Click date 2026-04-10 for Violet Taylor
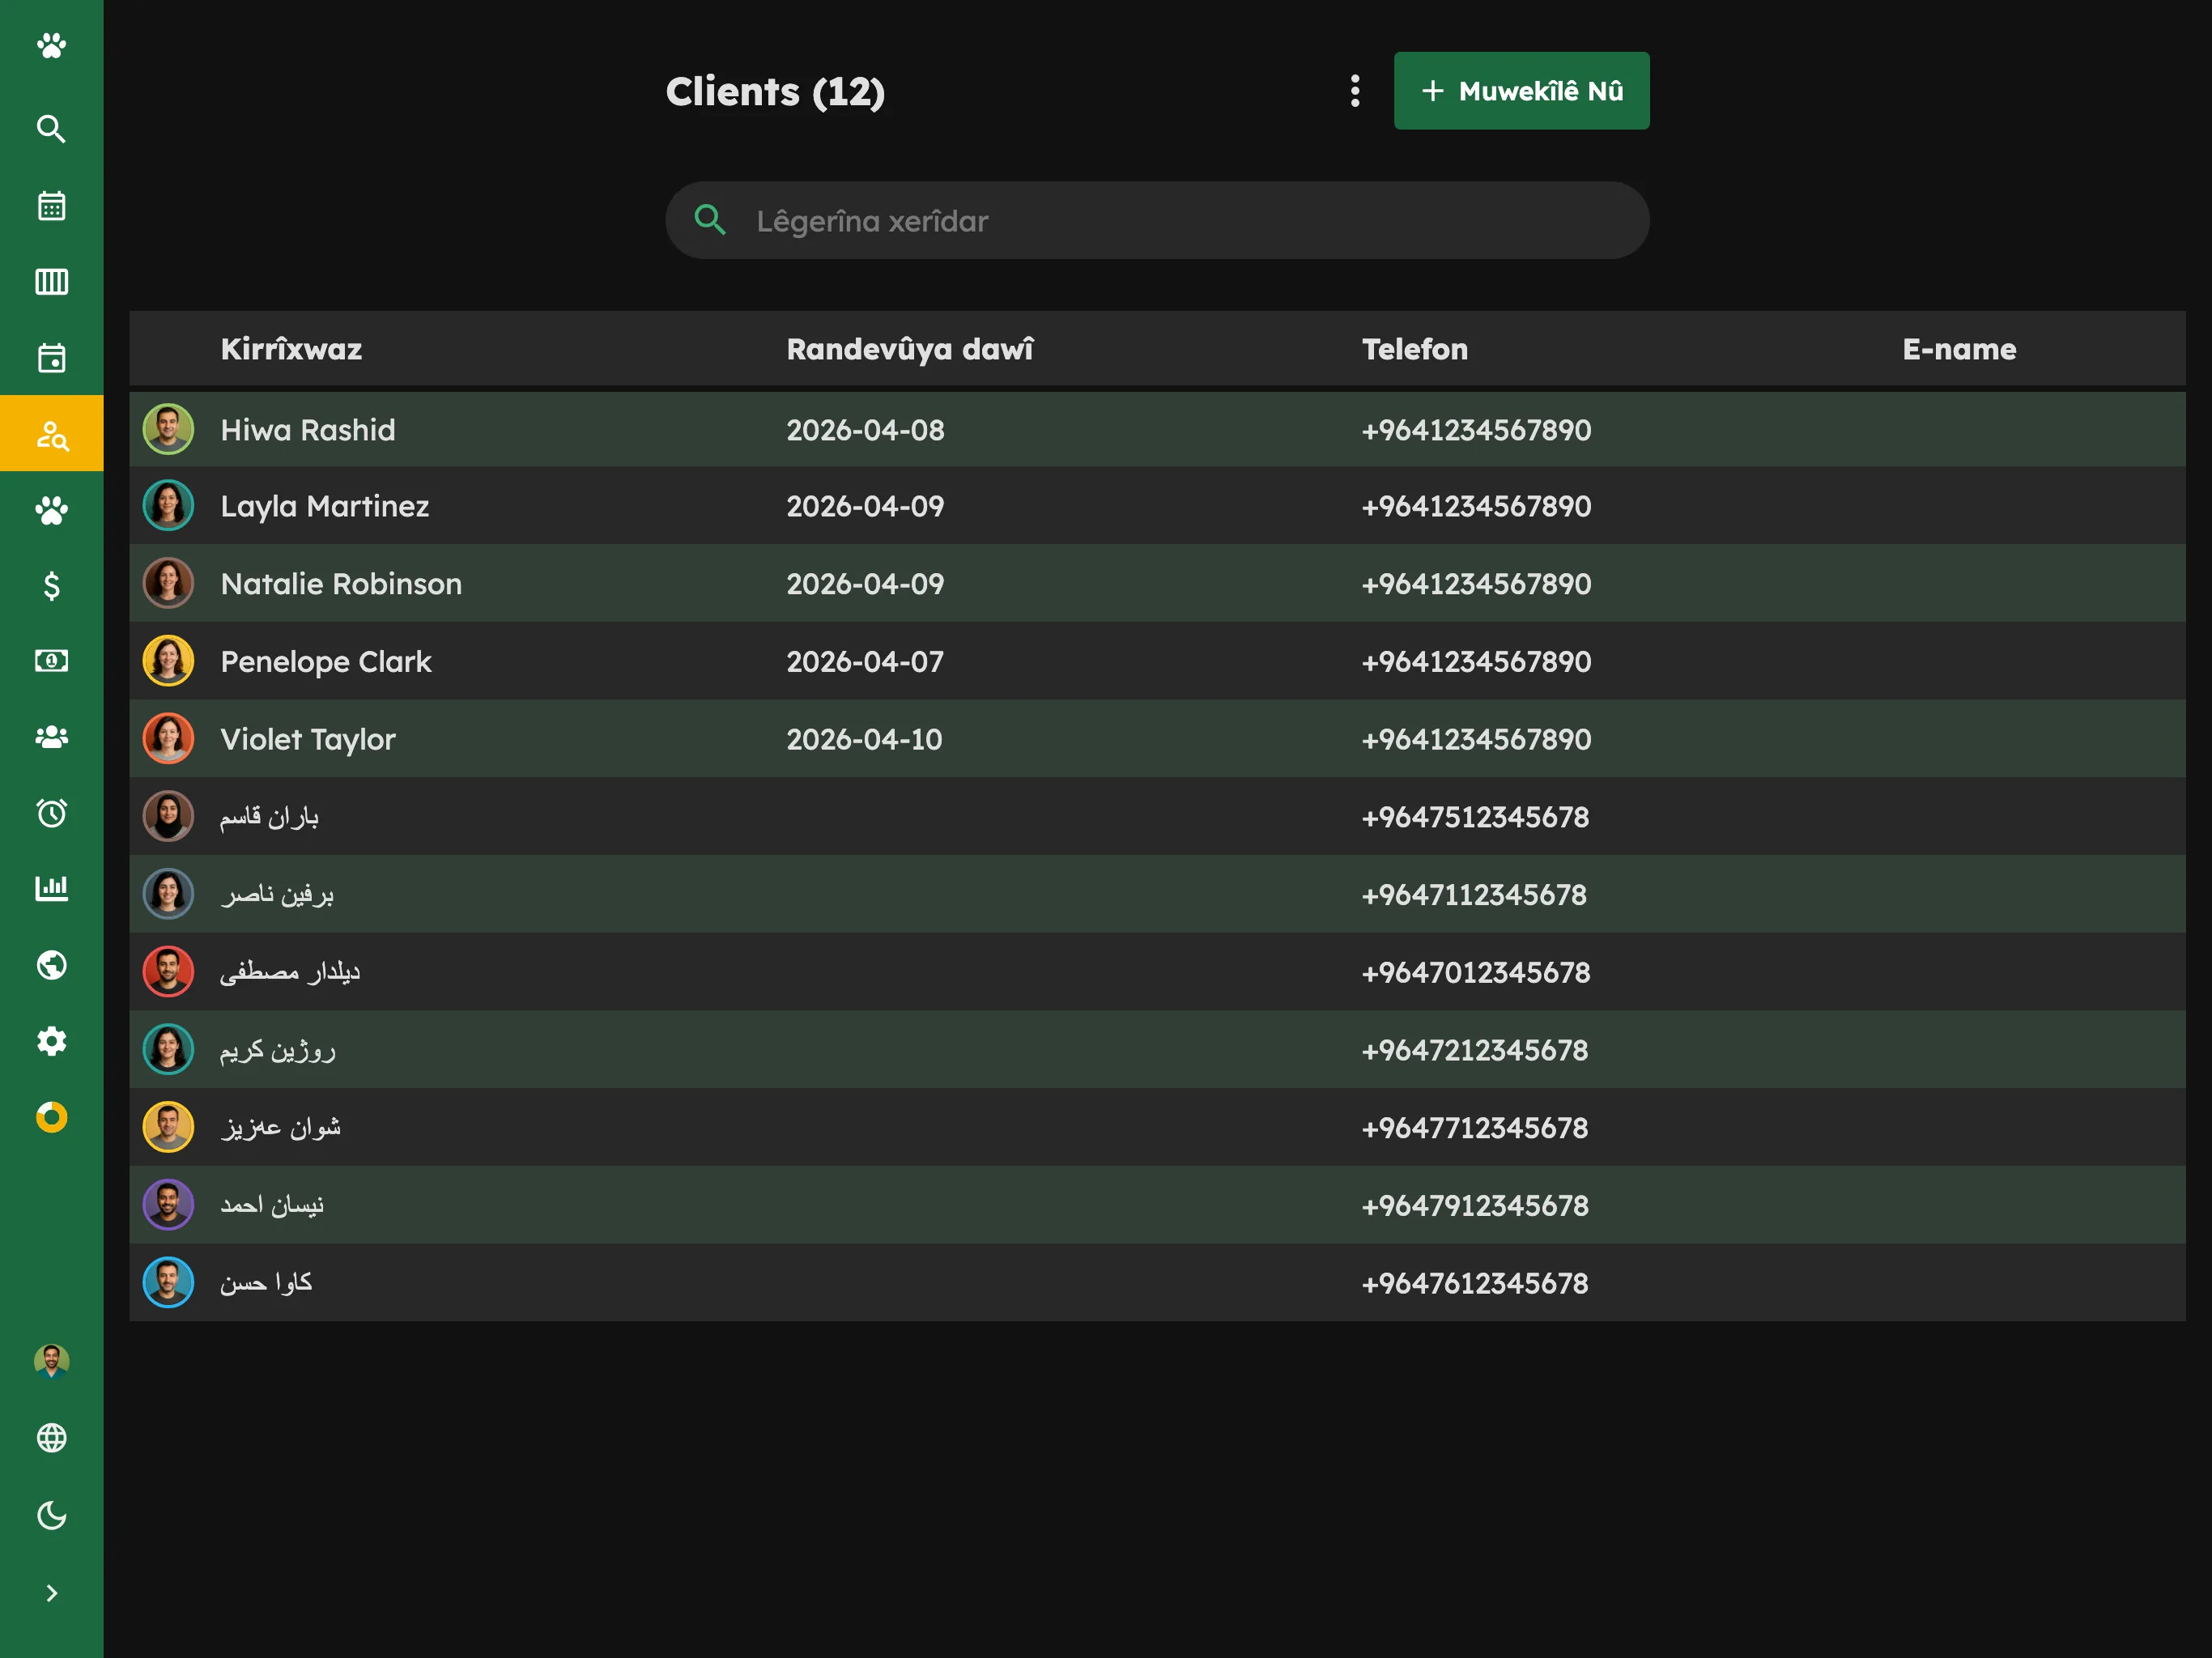 tap(864, 739)
